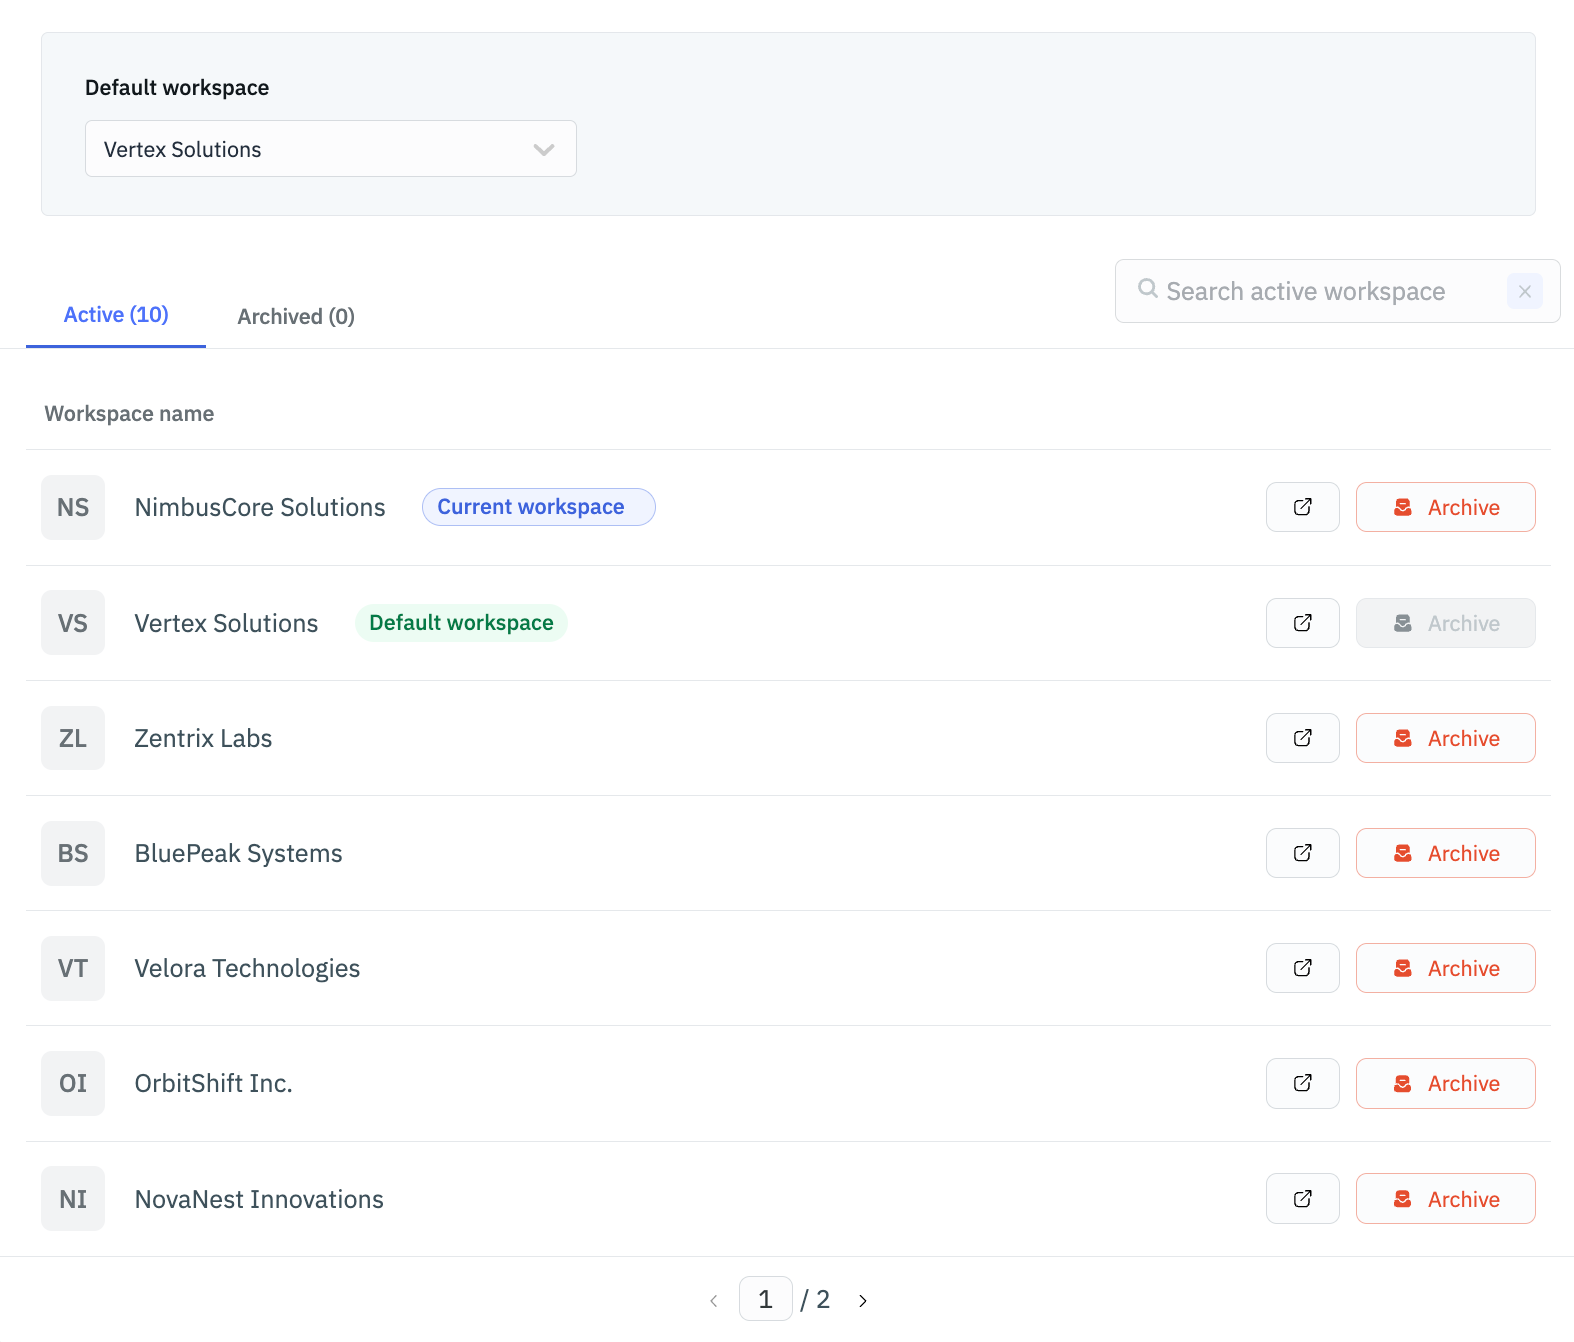Open NimbusCore Solutions in new window icon
This screenshot has height=1342, width=1574.
pos(1302,507)
